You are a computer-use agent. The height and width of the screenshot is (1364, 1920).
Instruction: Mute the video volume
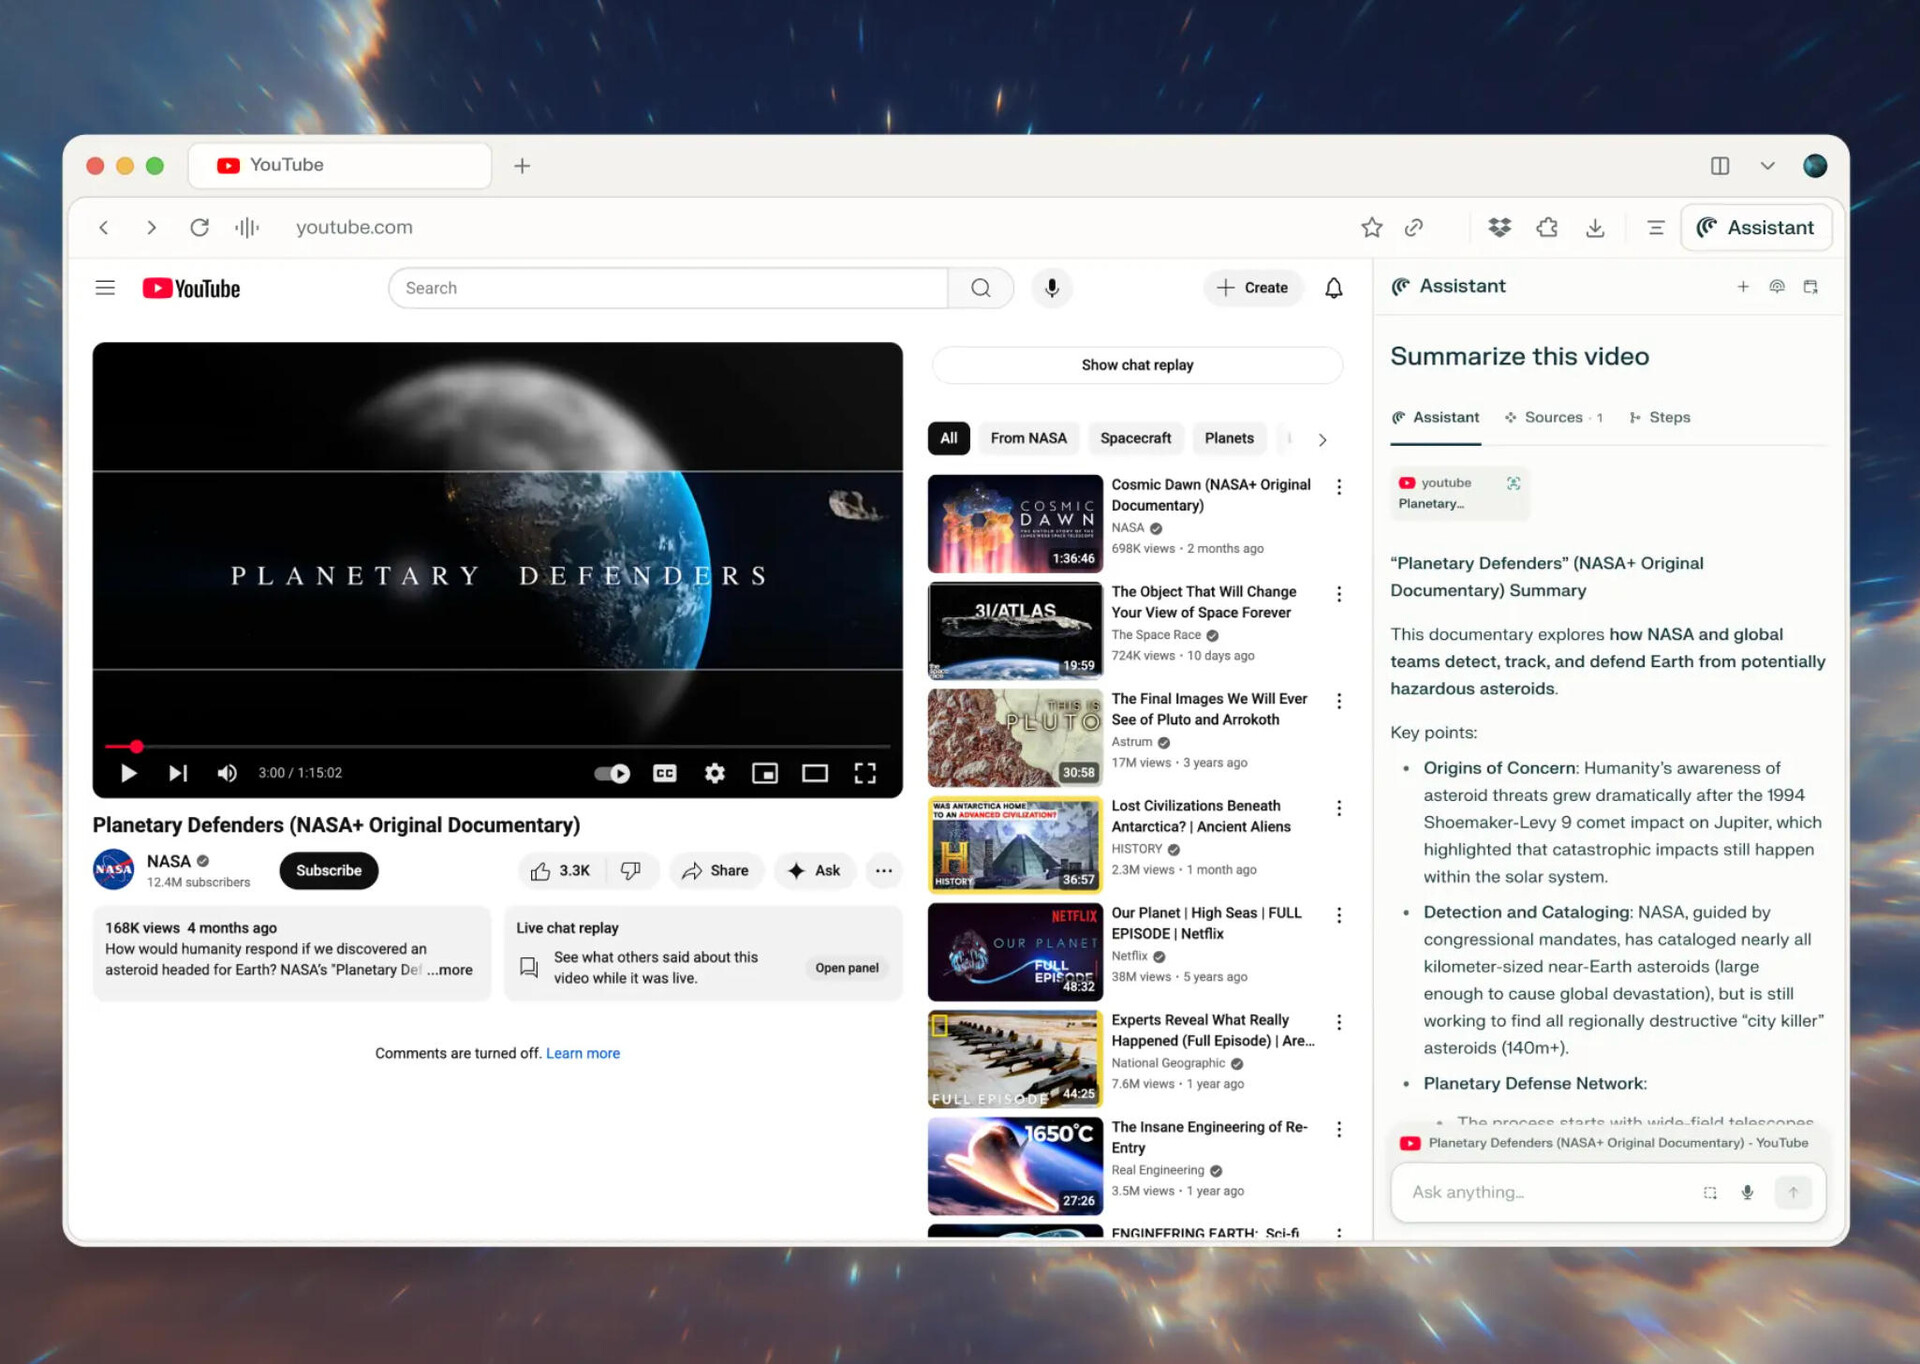coord(227,773)
